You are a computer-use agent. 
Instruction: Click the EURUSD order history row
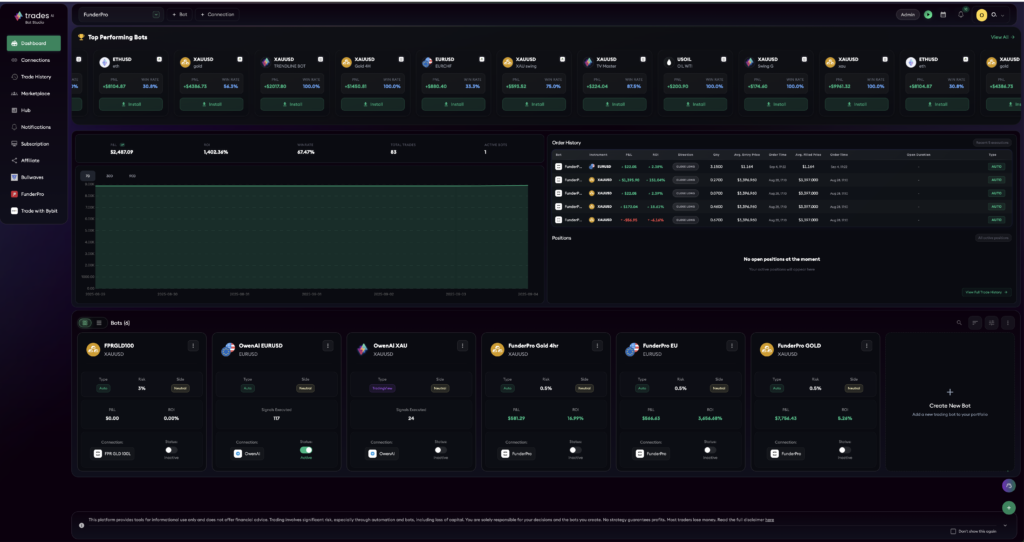(x=782, y=167)
